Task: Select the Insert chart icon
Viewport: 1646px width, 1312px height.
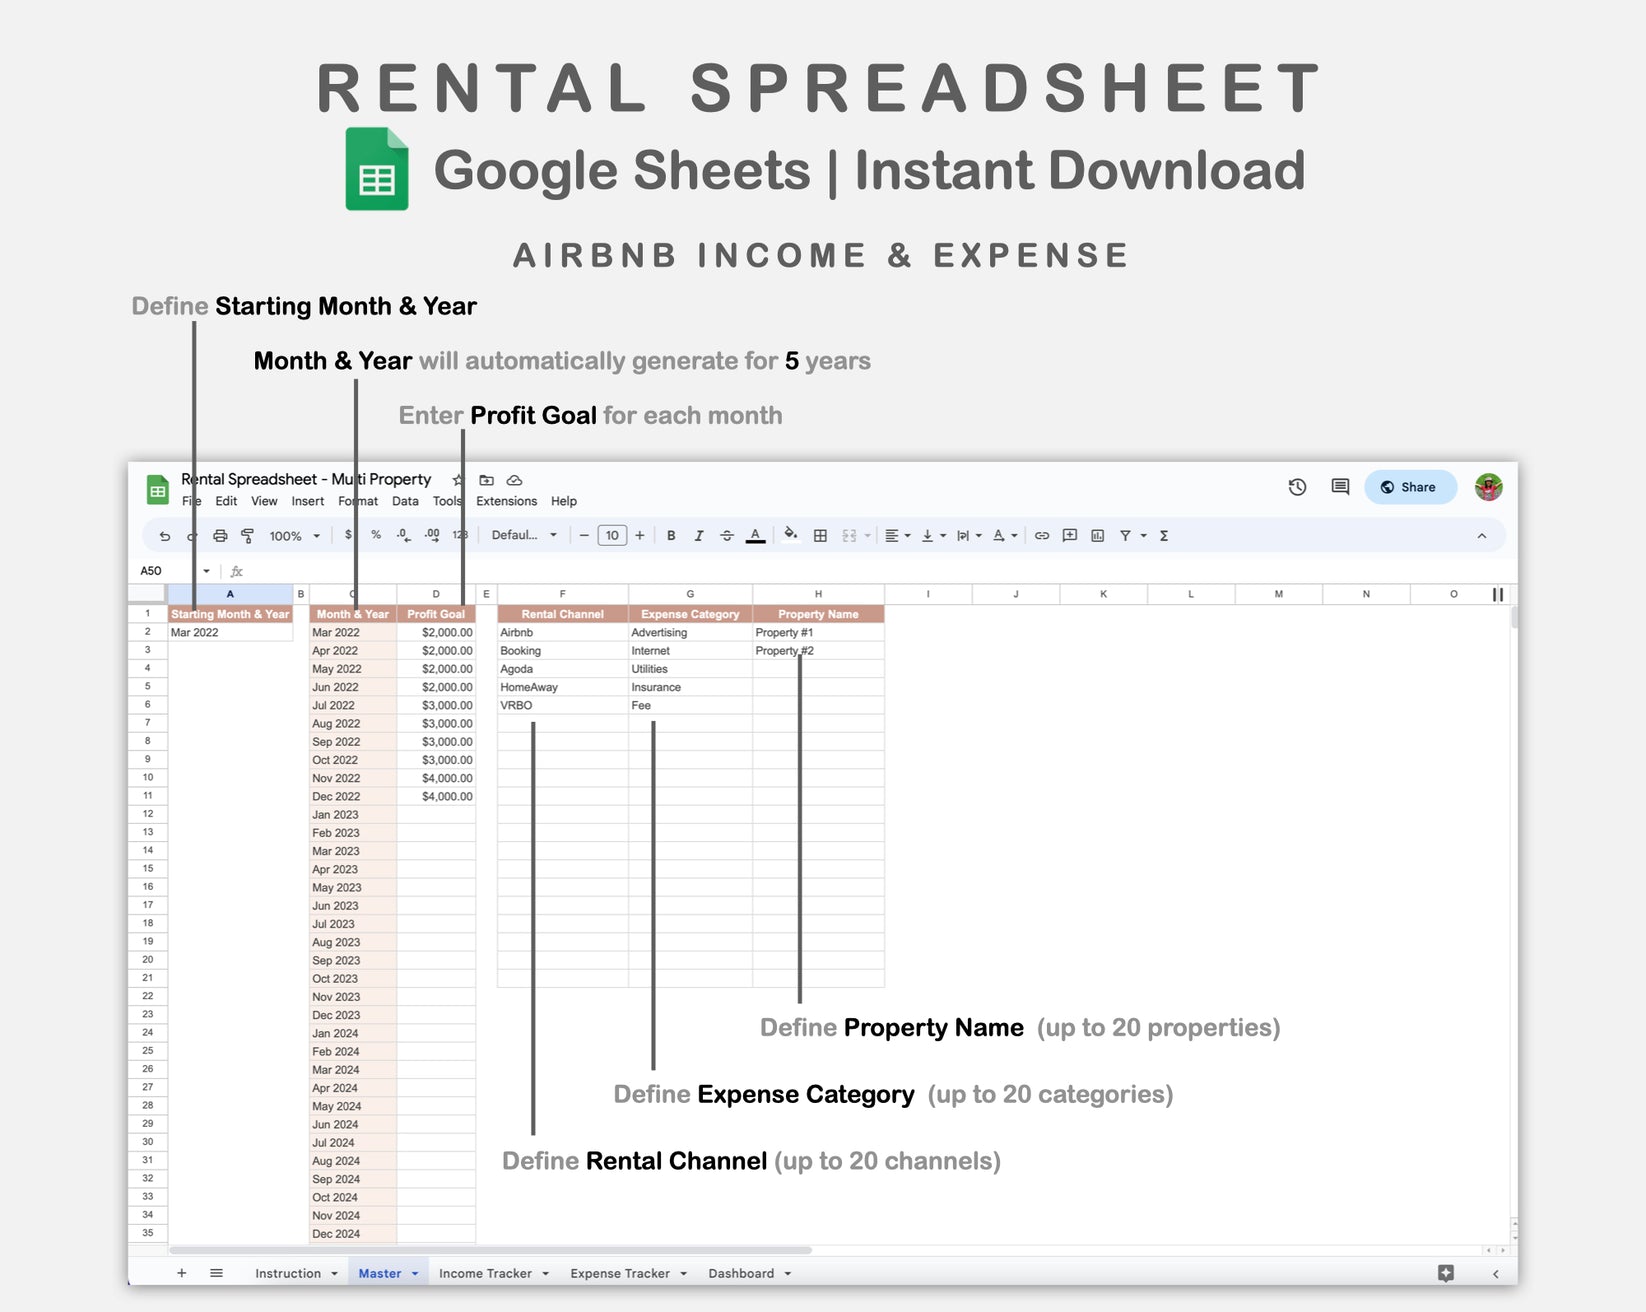Action: 1094,535
